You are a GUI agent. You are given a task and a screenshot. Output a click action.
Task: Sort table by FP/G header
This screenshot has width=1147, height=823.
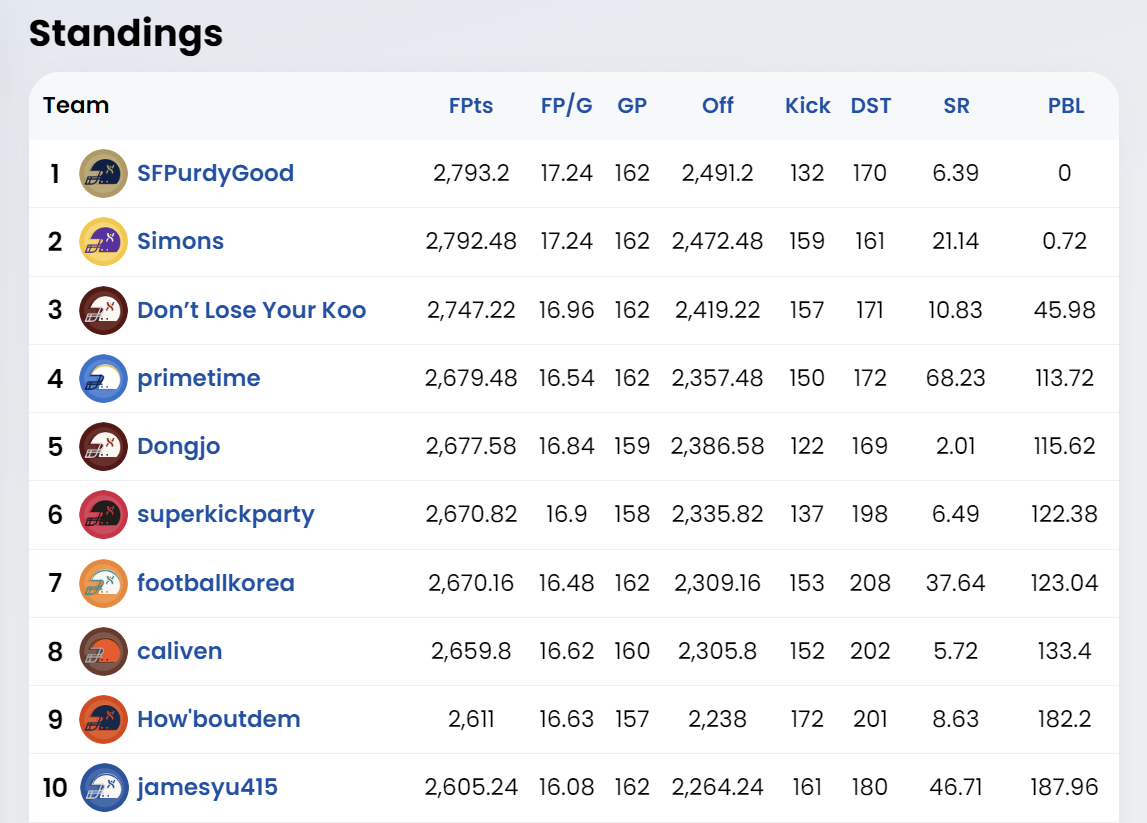566,106
